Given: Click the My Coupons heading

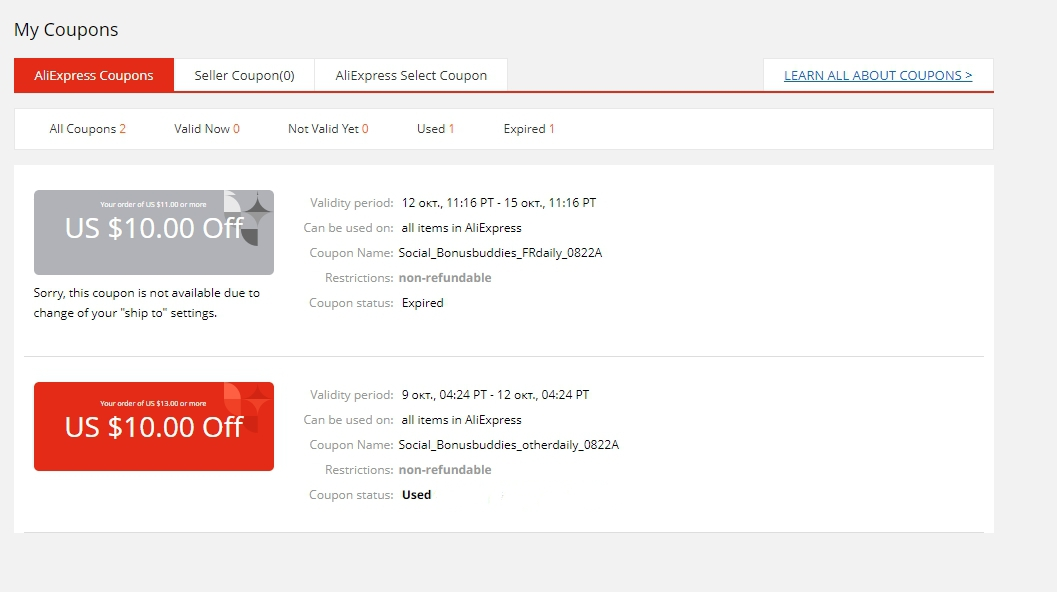Looking at the screenshot, I should pyautogui.click(x=66, y=30).
